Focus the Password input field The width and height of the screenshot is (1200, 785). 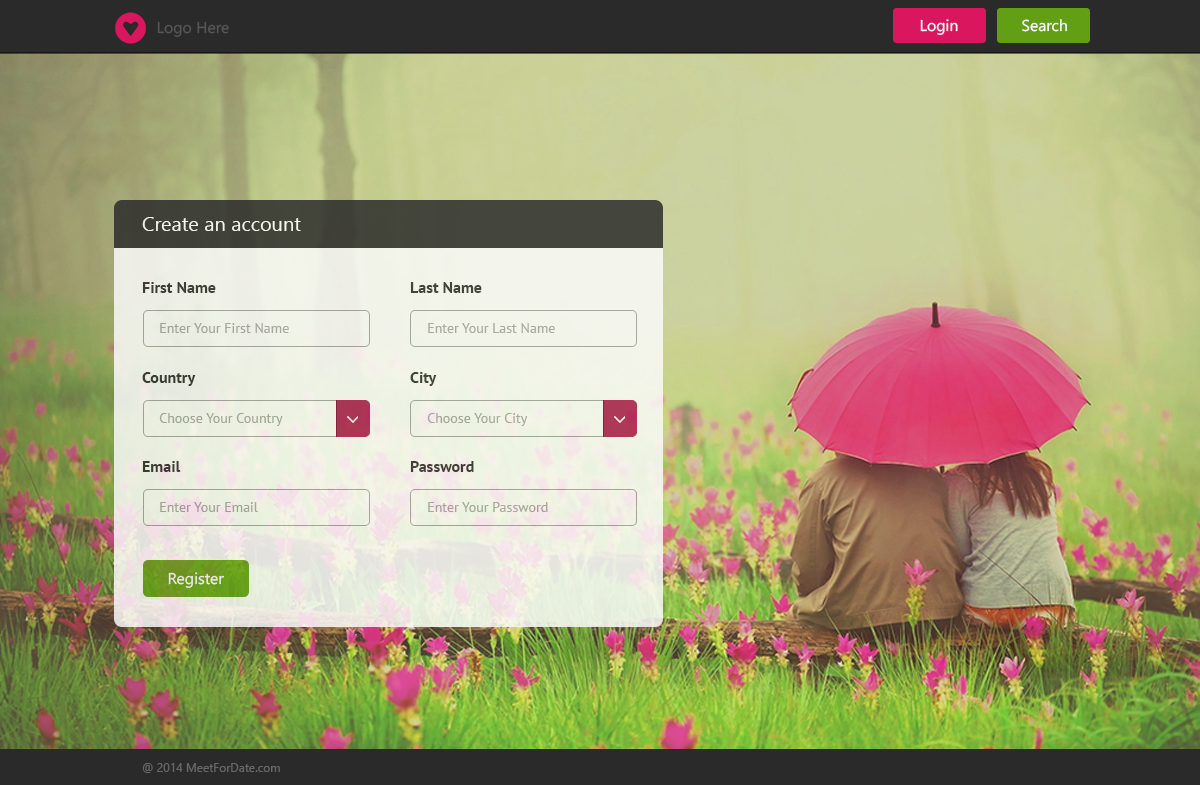point(523,507)
